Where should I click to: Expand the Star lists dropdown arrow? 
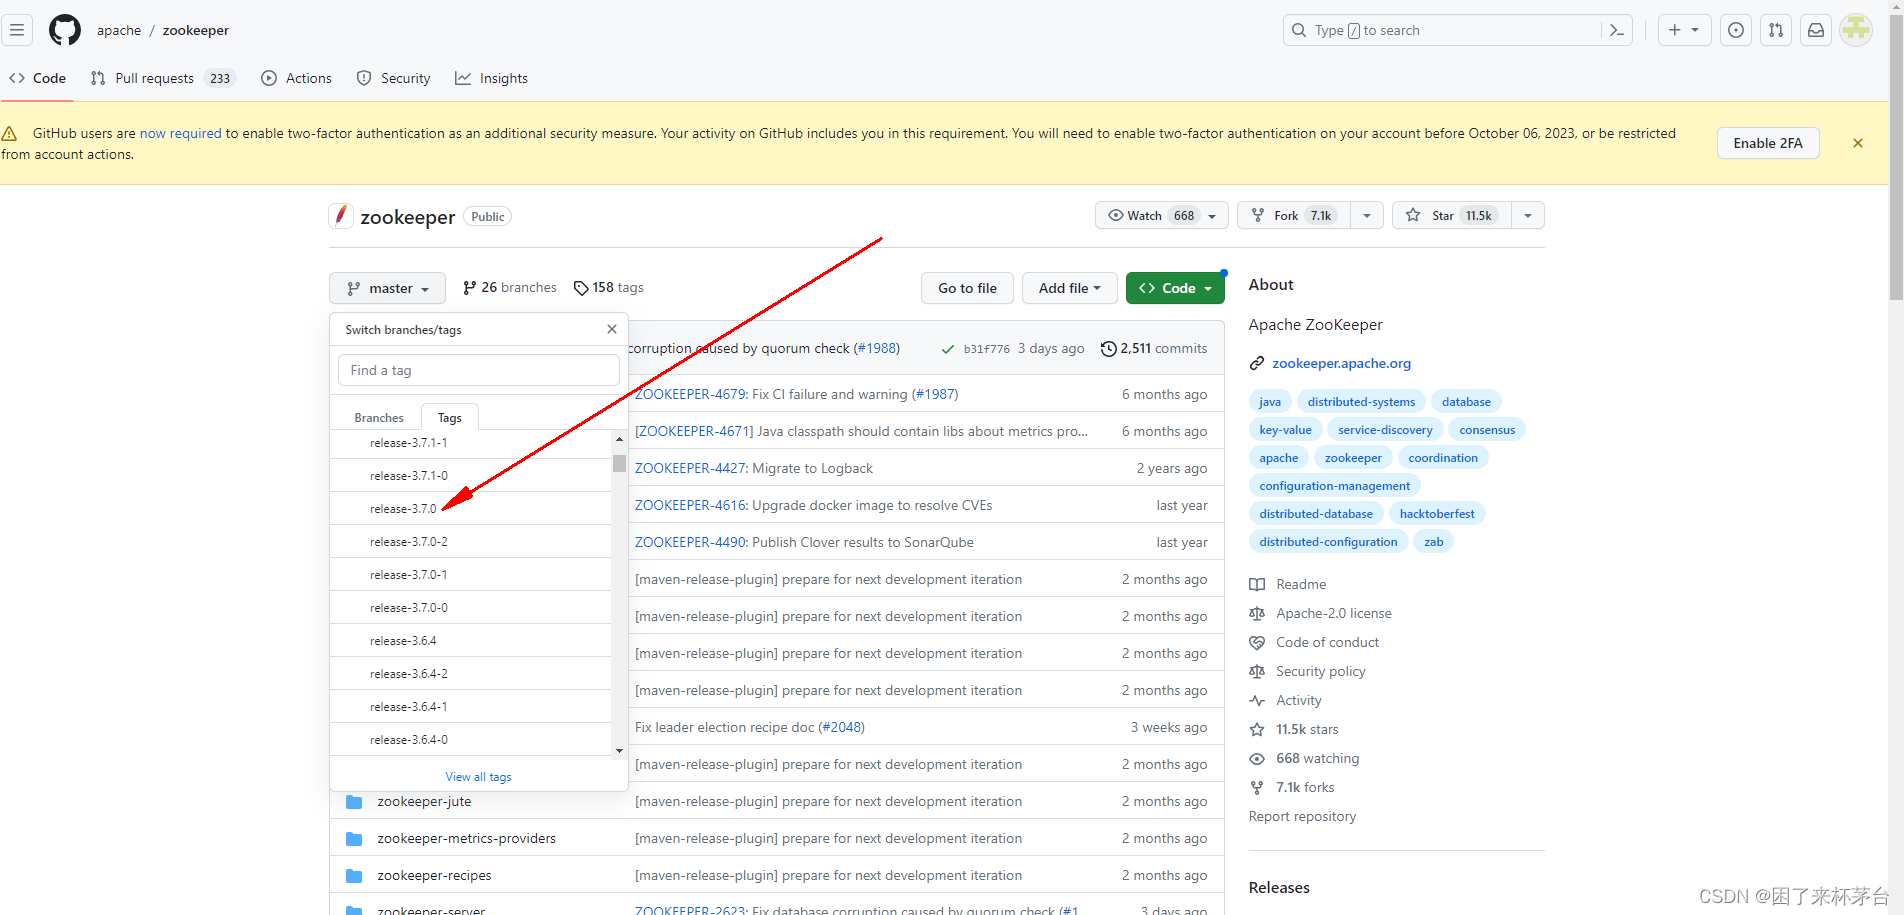pyautogui.click(x=1528, y=215)
